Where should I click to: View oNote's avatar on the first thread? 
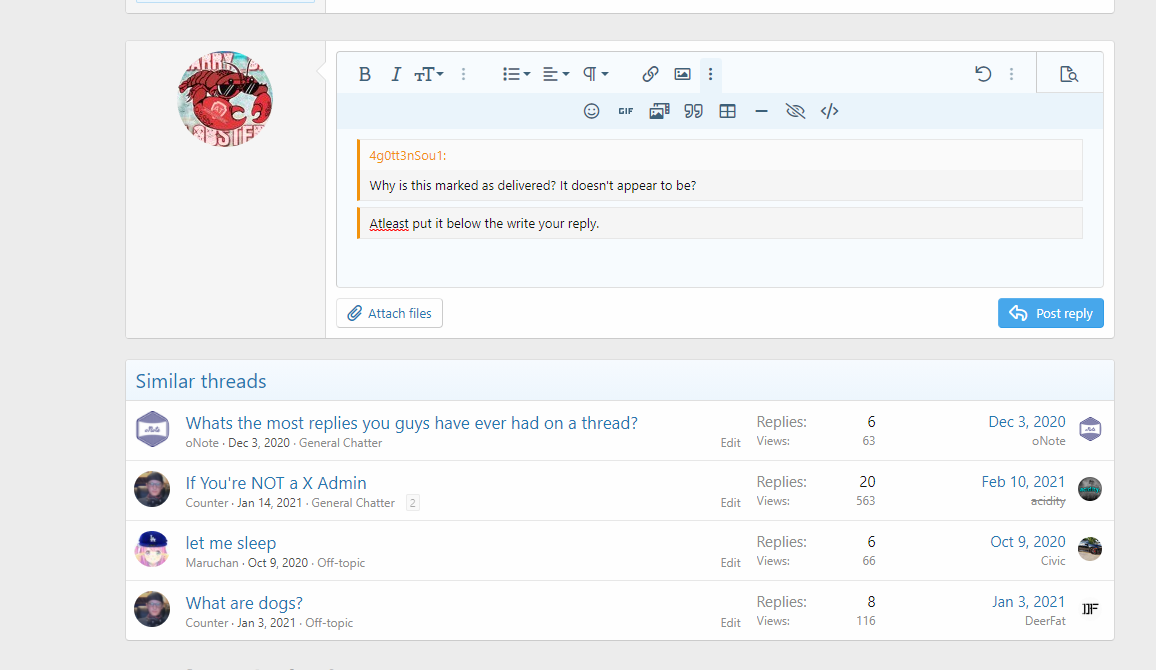(153, 429)
